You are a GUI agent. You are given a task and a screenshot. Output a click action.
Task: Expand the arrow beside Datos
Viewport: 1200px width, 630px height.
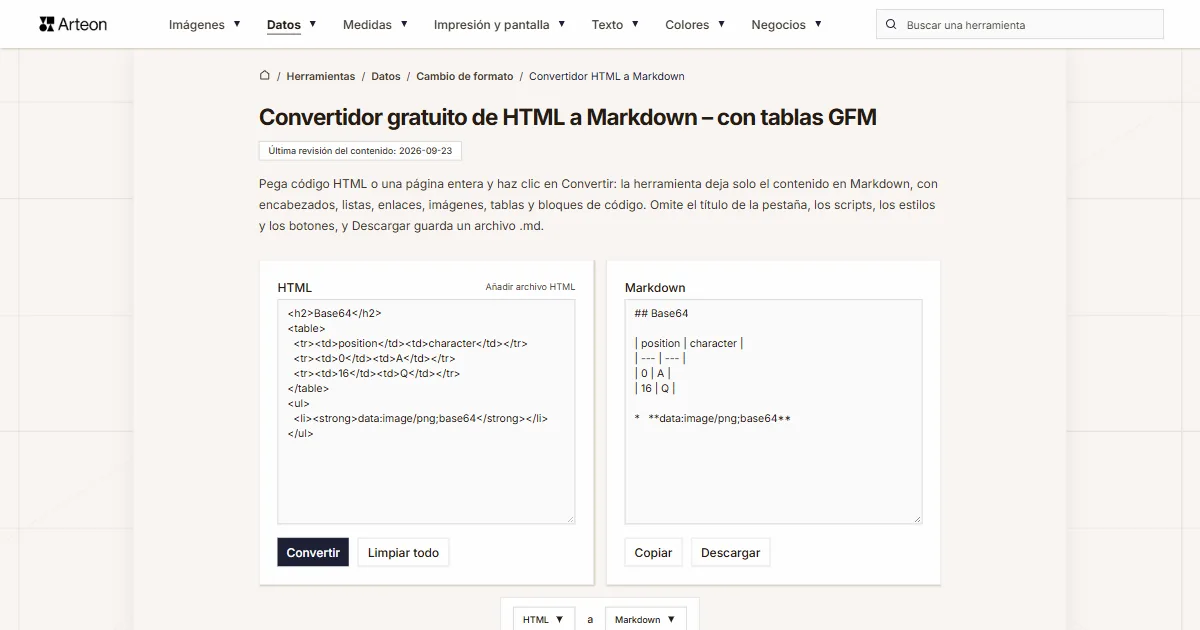coord(313,24)
